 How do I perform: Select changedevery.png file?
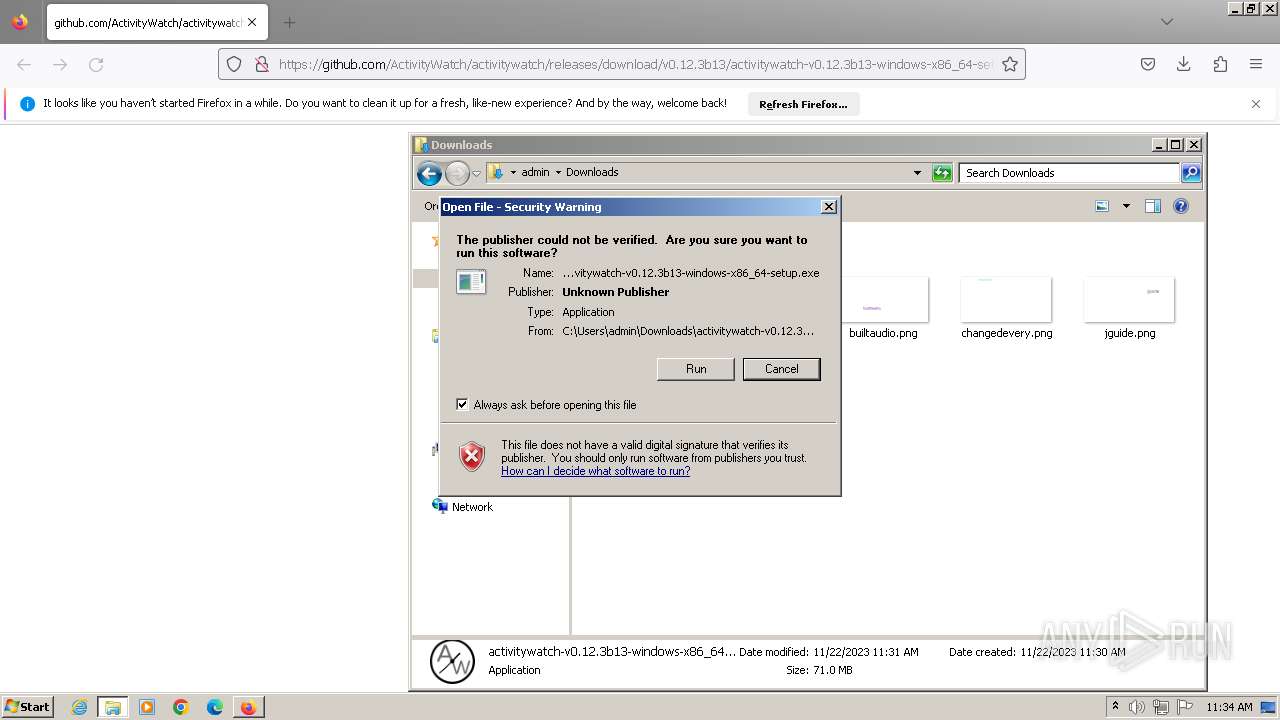tap(1006, 309)
